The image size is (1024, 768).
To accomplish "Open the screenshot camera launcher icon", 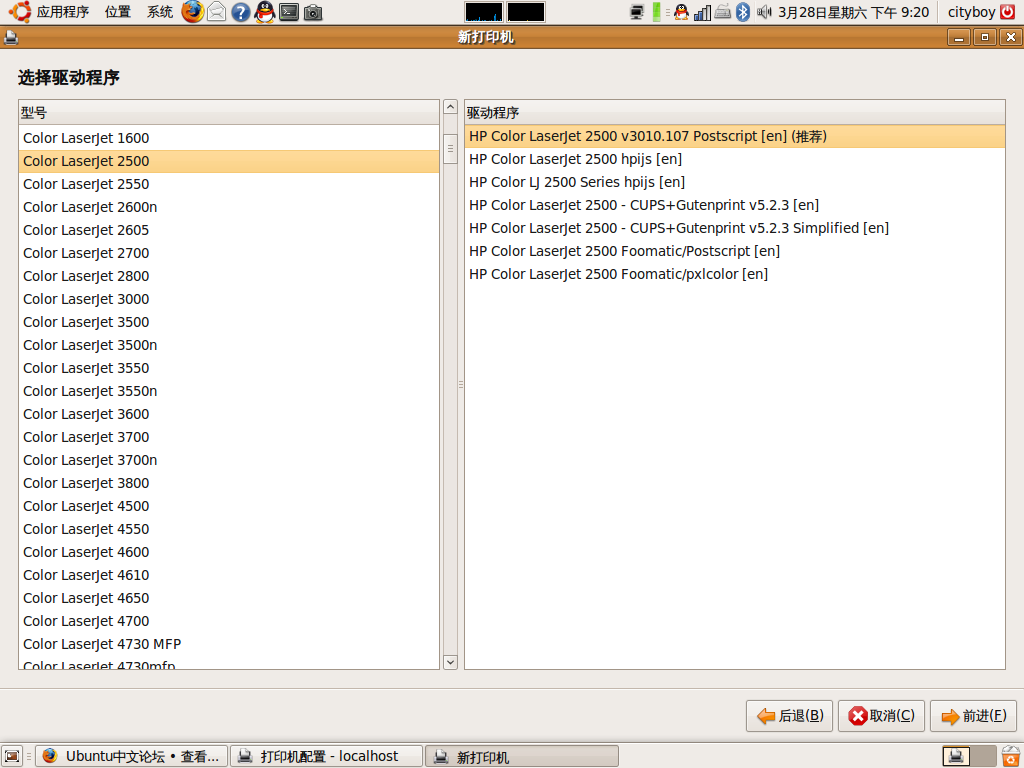I will [x=313, y=12].
